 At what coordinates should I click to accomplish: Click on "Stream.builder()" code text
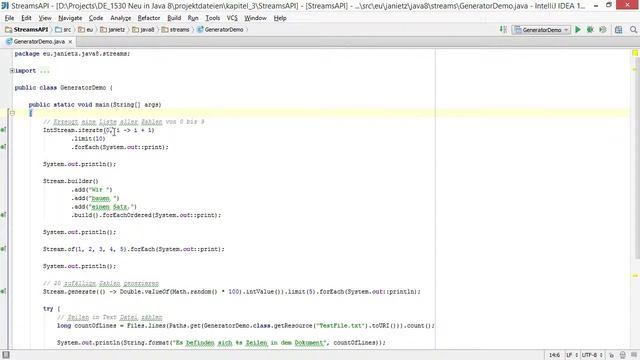coord(71,181)
